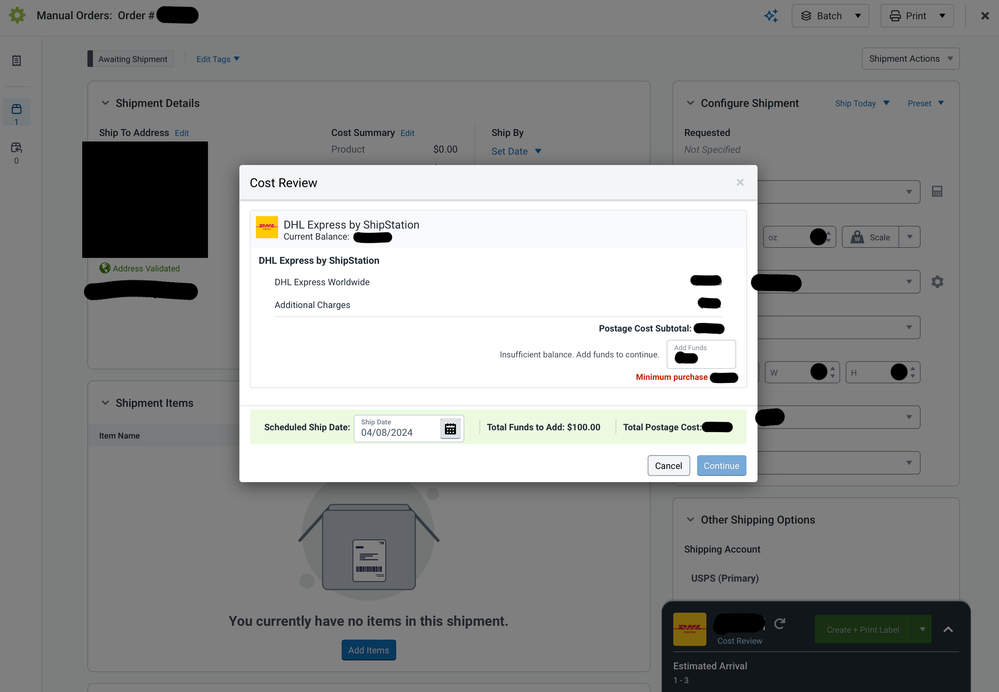Click the Add Items button

tap(369, 651)
